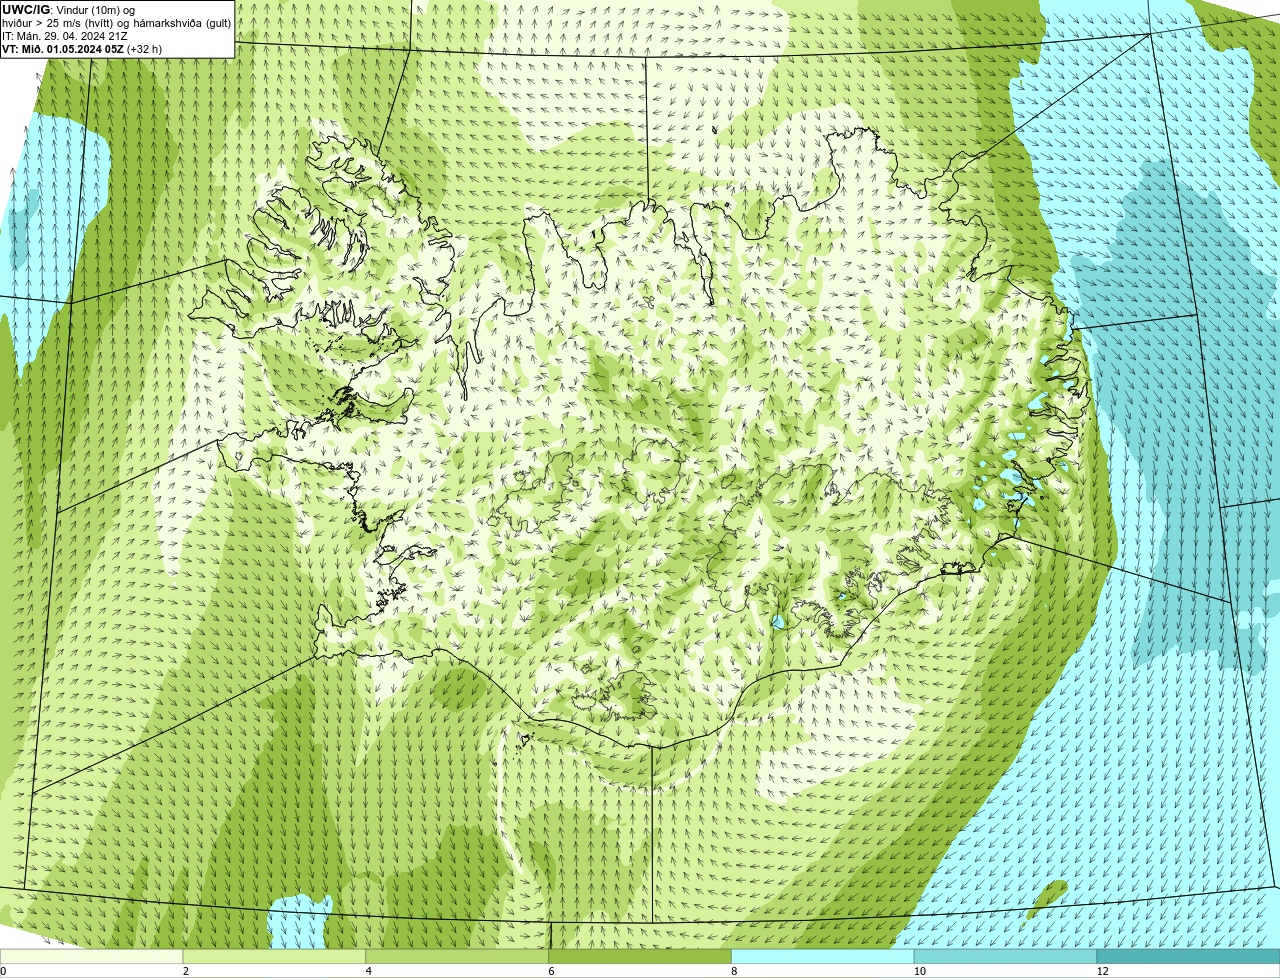Image resolution: width=1280 pixels, height=978 pixels.
Task: Click the 8–10 m/s light cyan legend swatch
Action: 823,956
